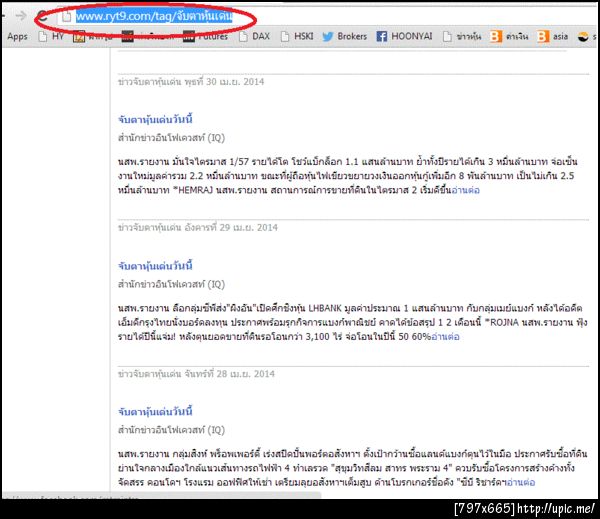Viewport: 600px width, 519px height.
Task: Open the ค่าเงิน Bloomberg bookmark
Action: coord(509,37)
